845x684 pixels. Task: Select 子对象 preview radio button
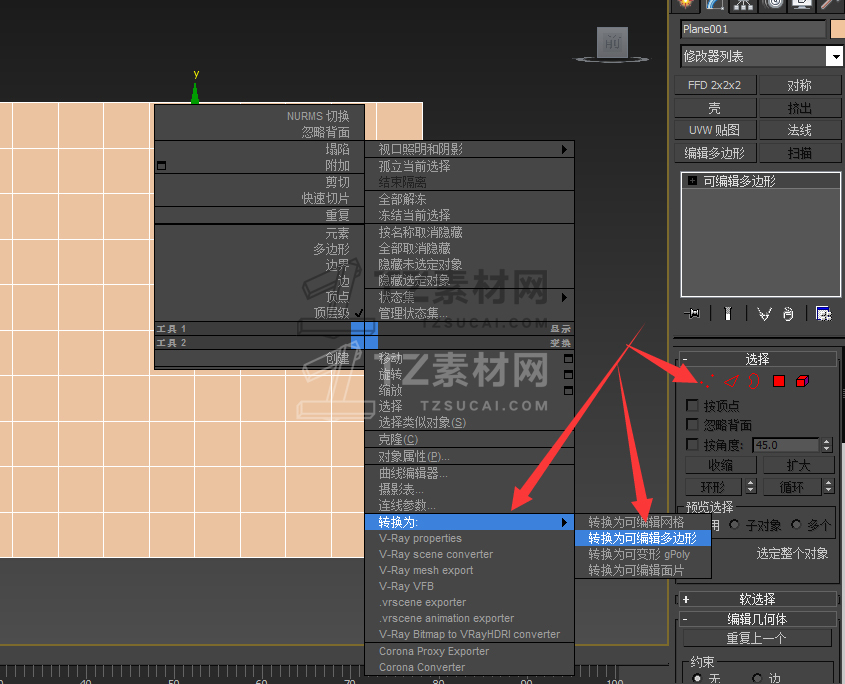coord(734,524)
